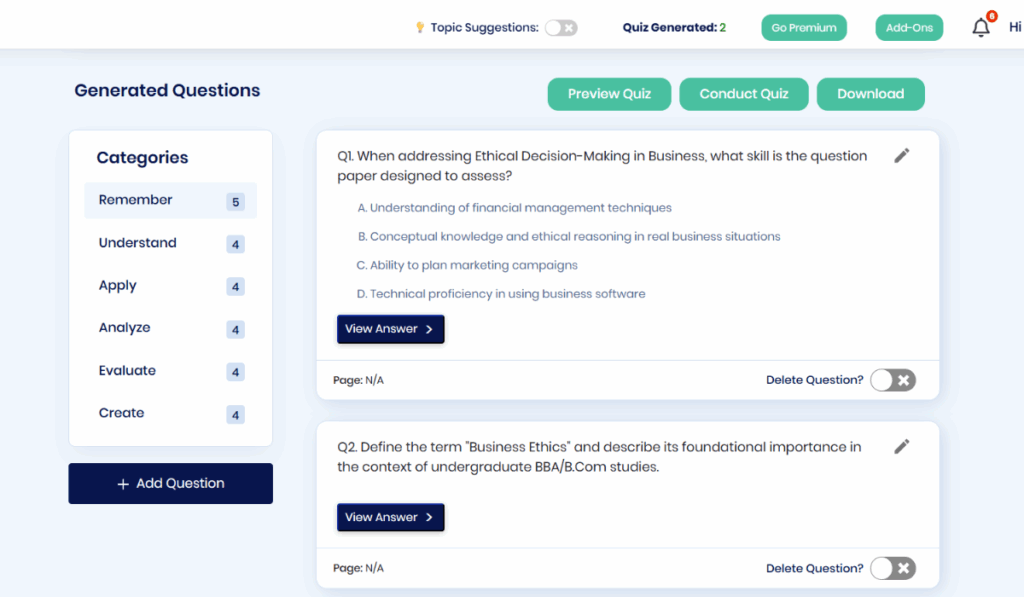Edit question Q2 with pencil icon

pos(901,447)
